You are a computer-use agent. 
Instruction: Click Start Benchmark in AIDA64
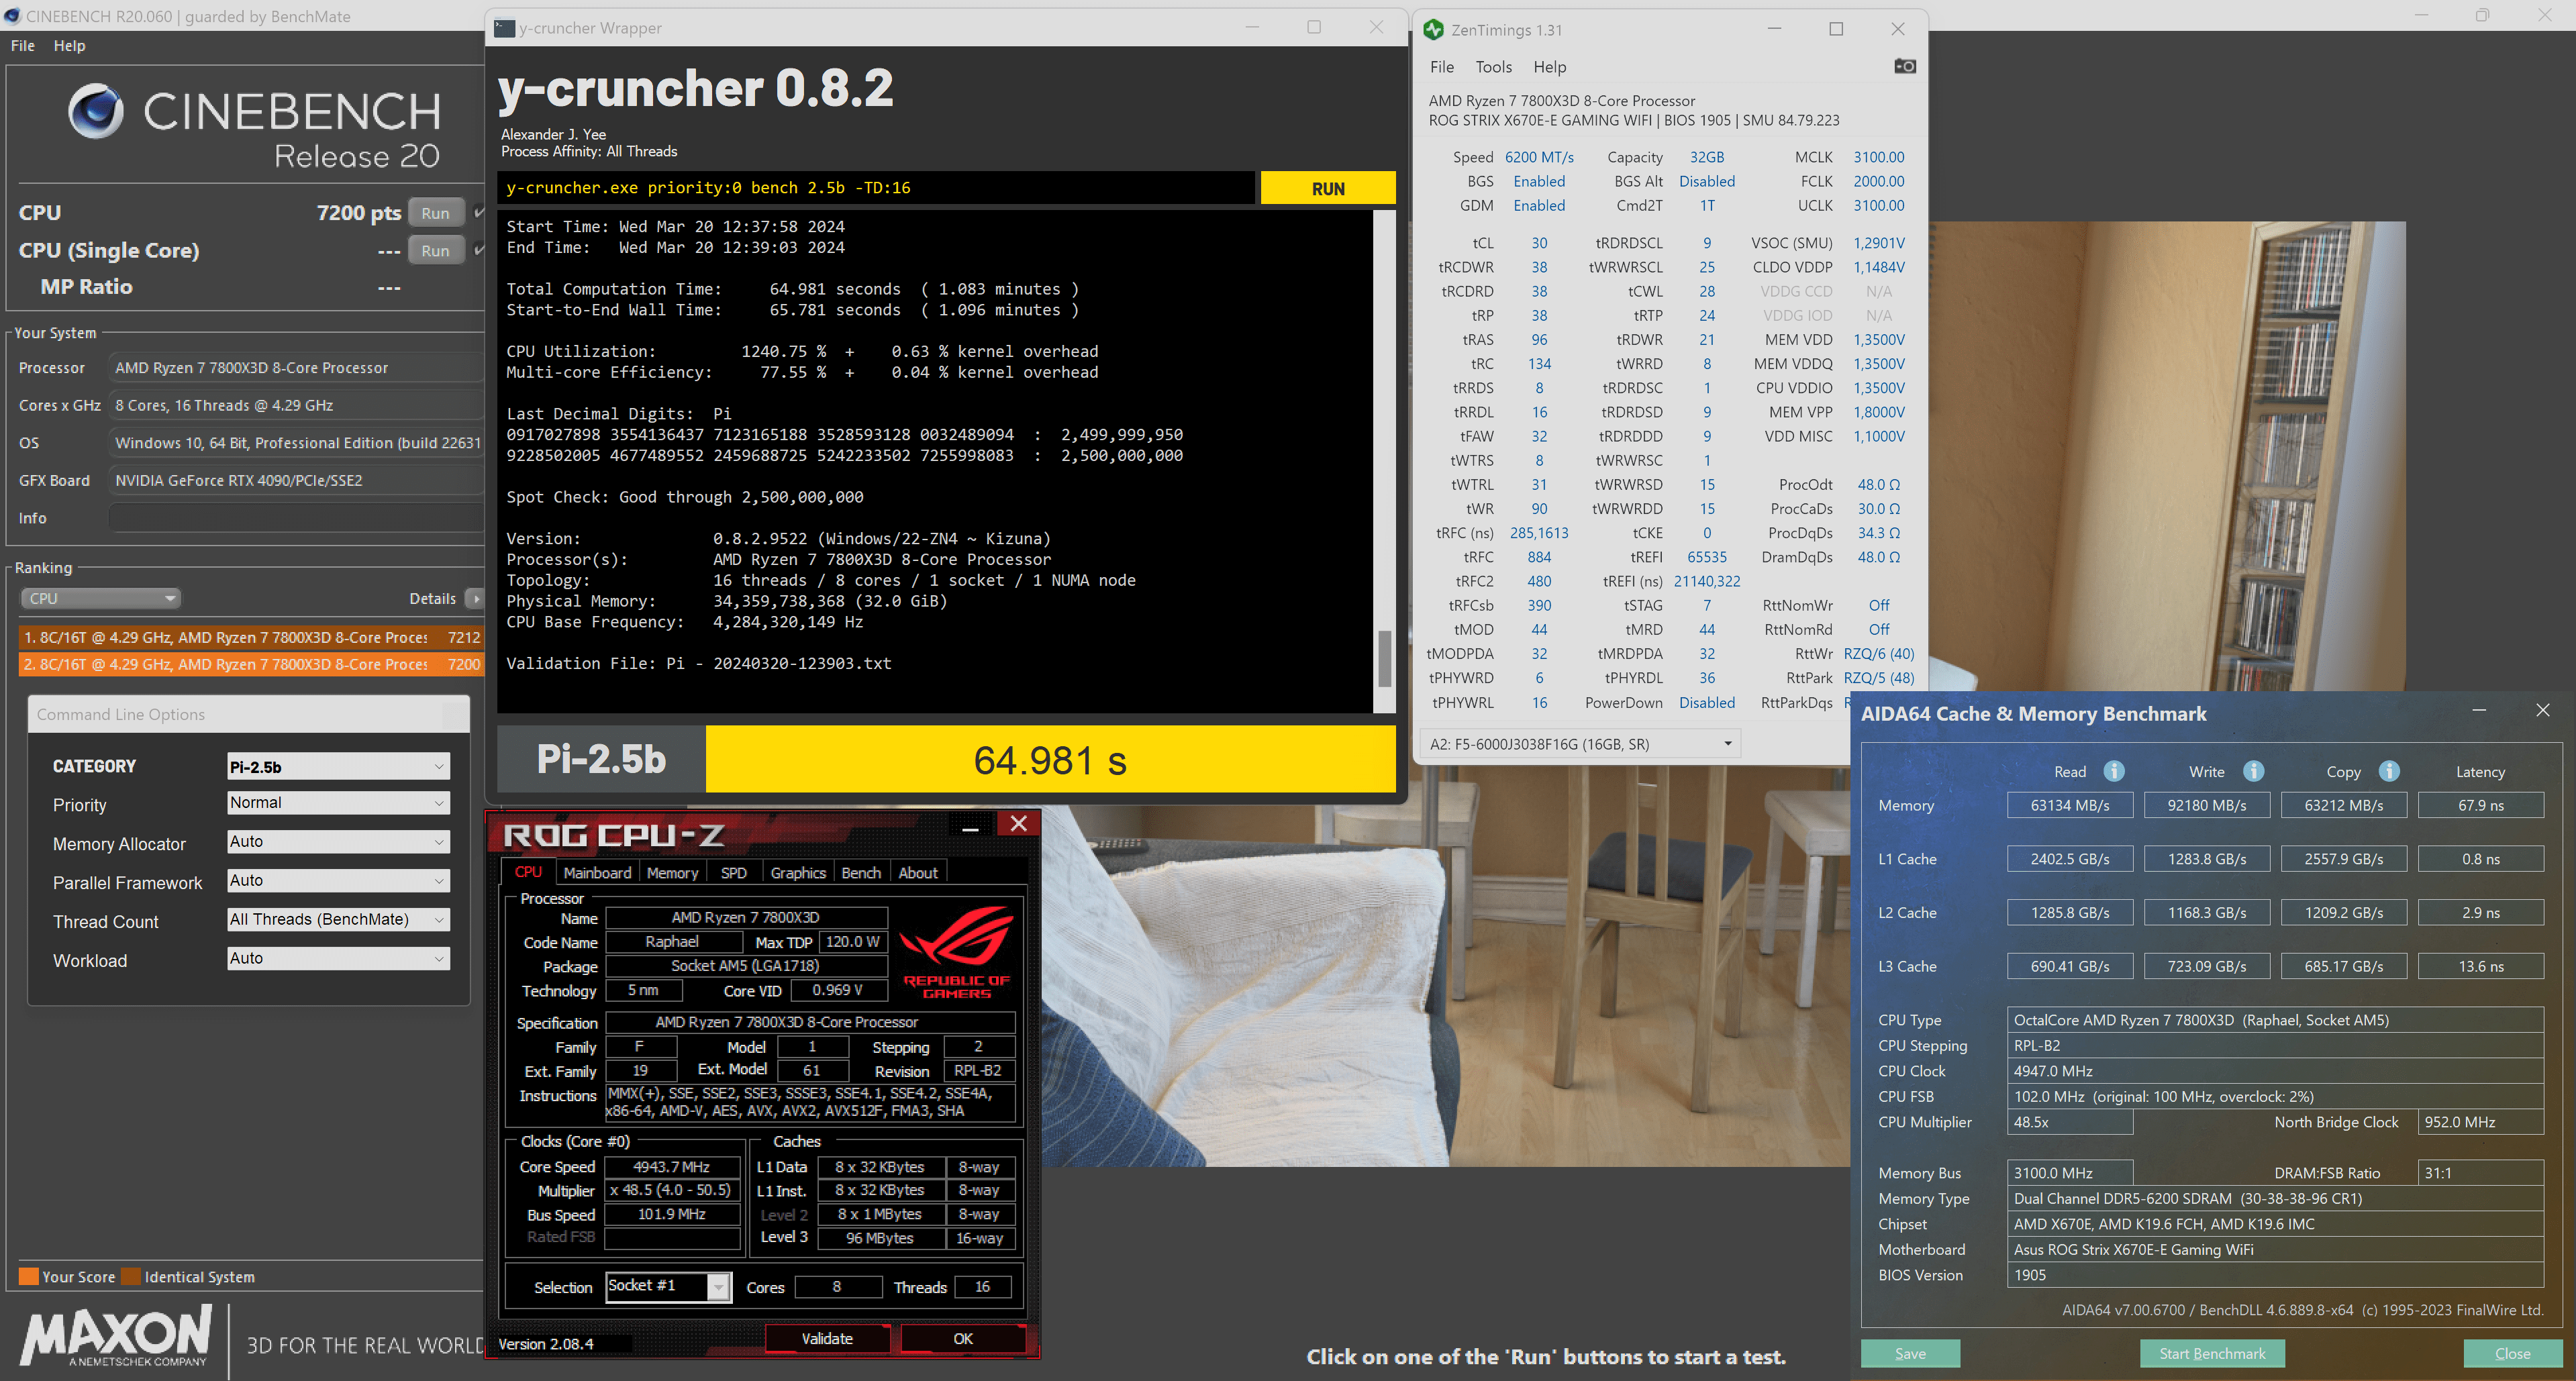(x=2212, y=1354)
